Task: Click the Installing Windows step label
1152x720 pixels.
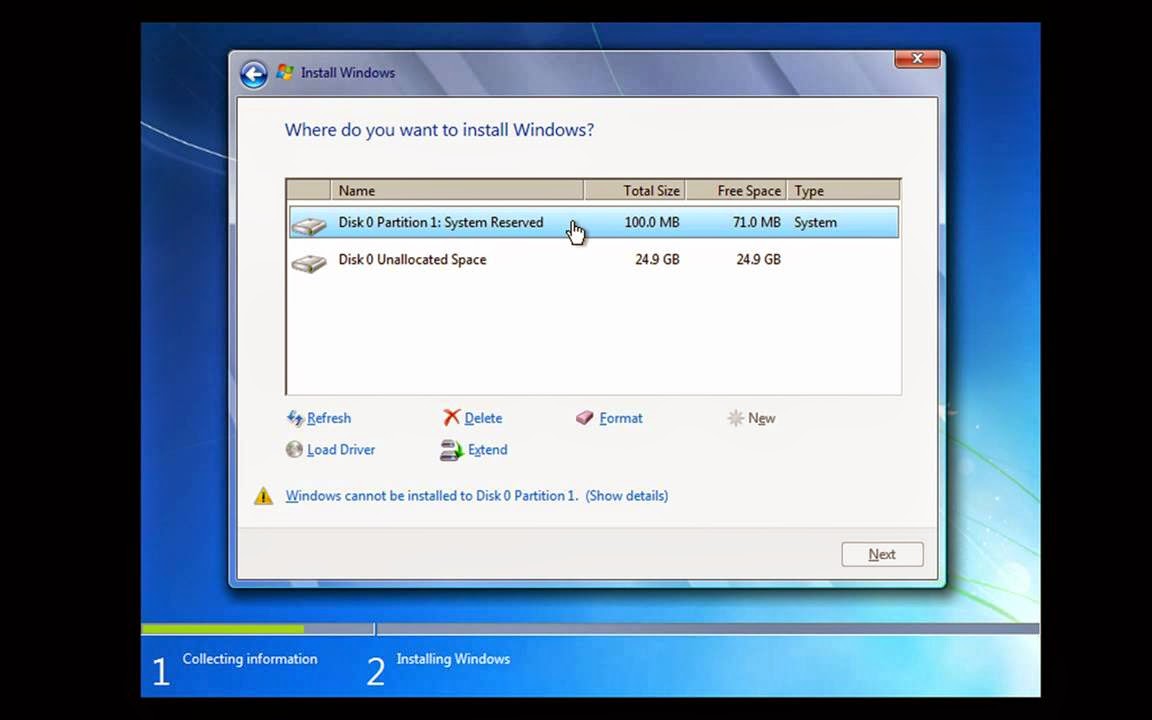Action: [x=453, y=659]
